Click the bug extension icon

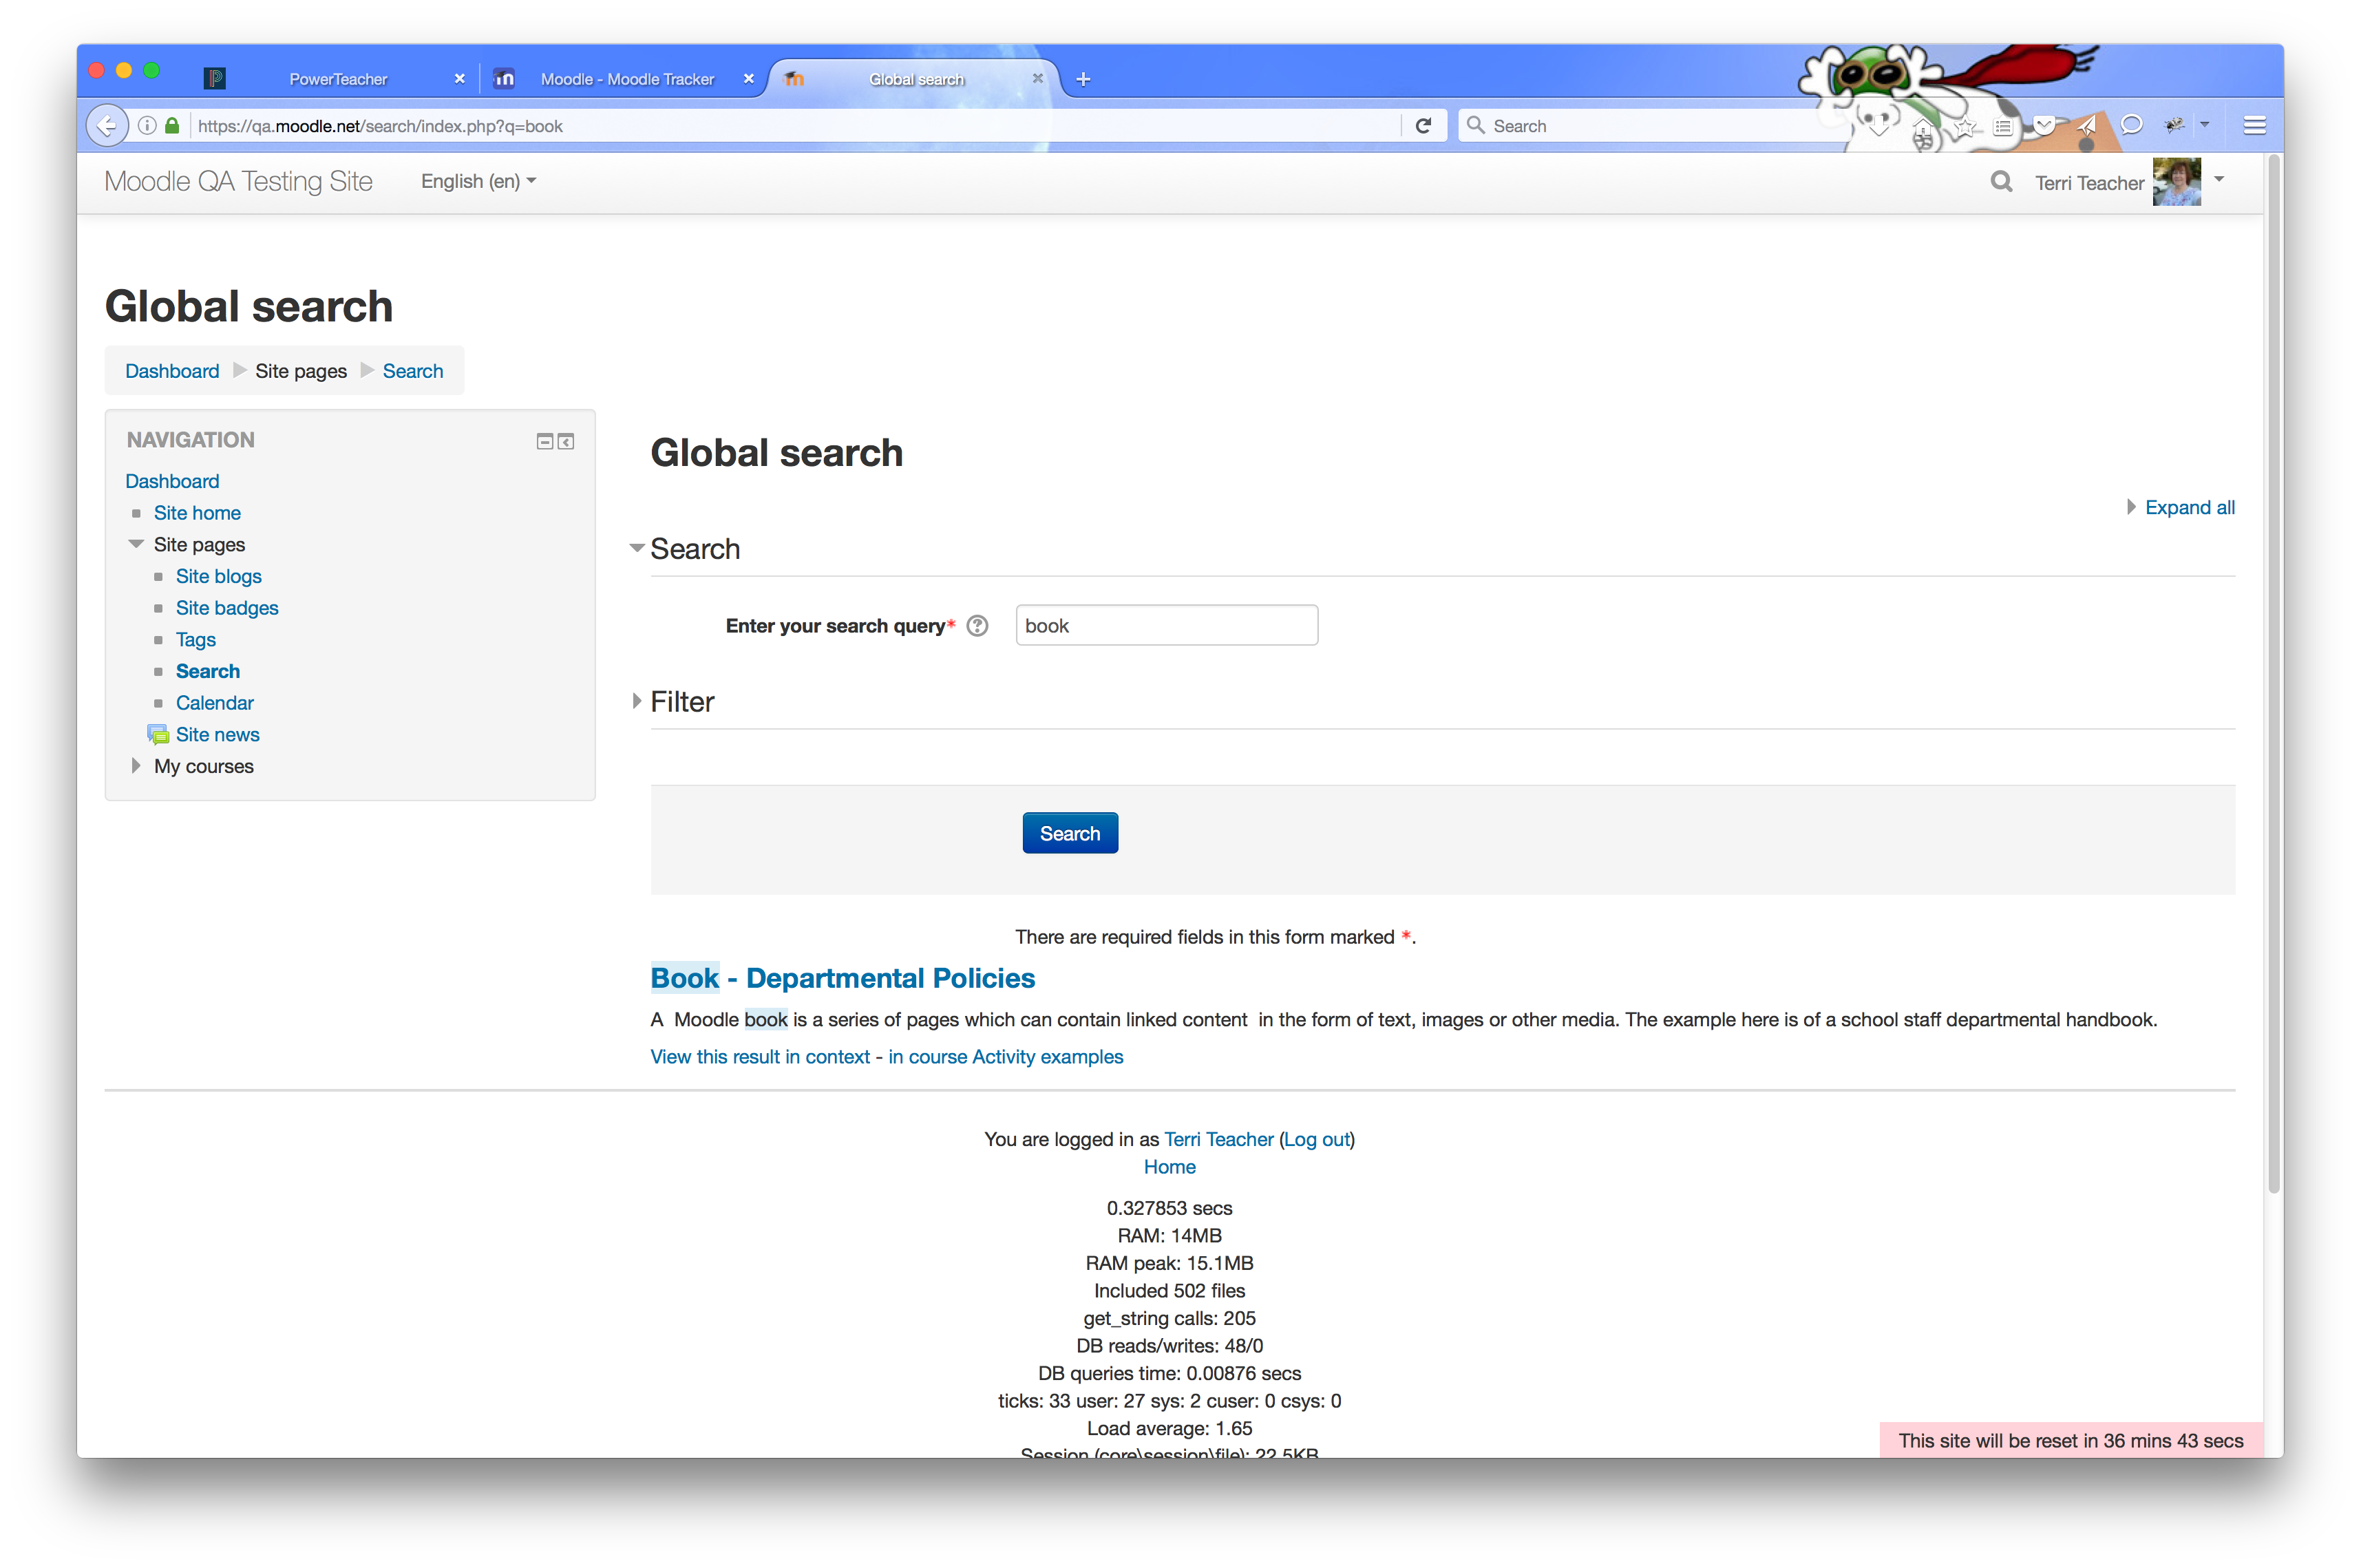tap(2175, 126)
